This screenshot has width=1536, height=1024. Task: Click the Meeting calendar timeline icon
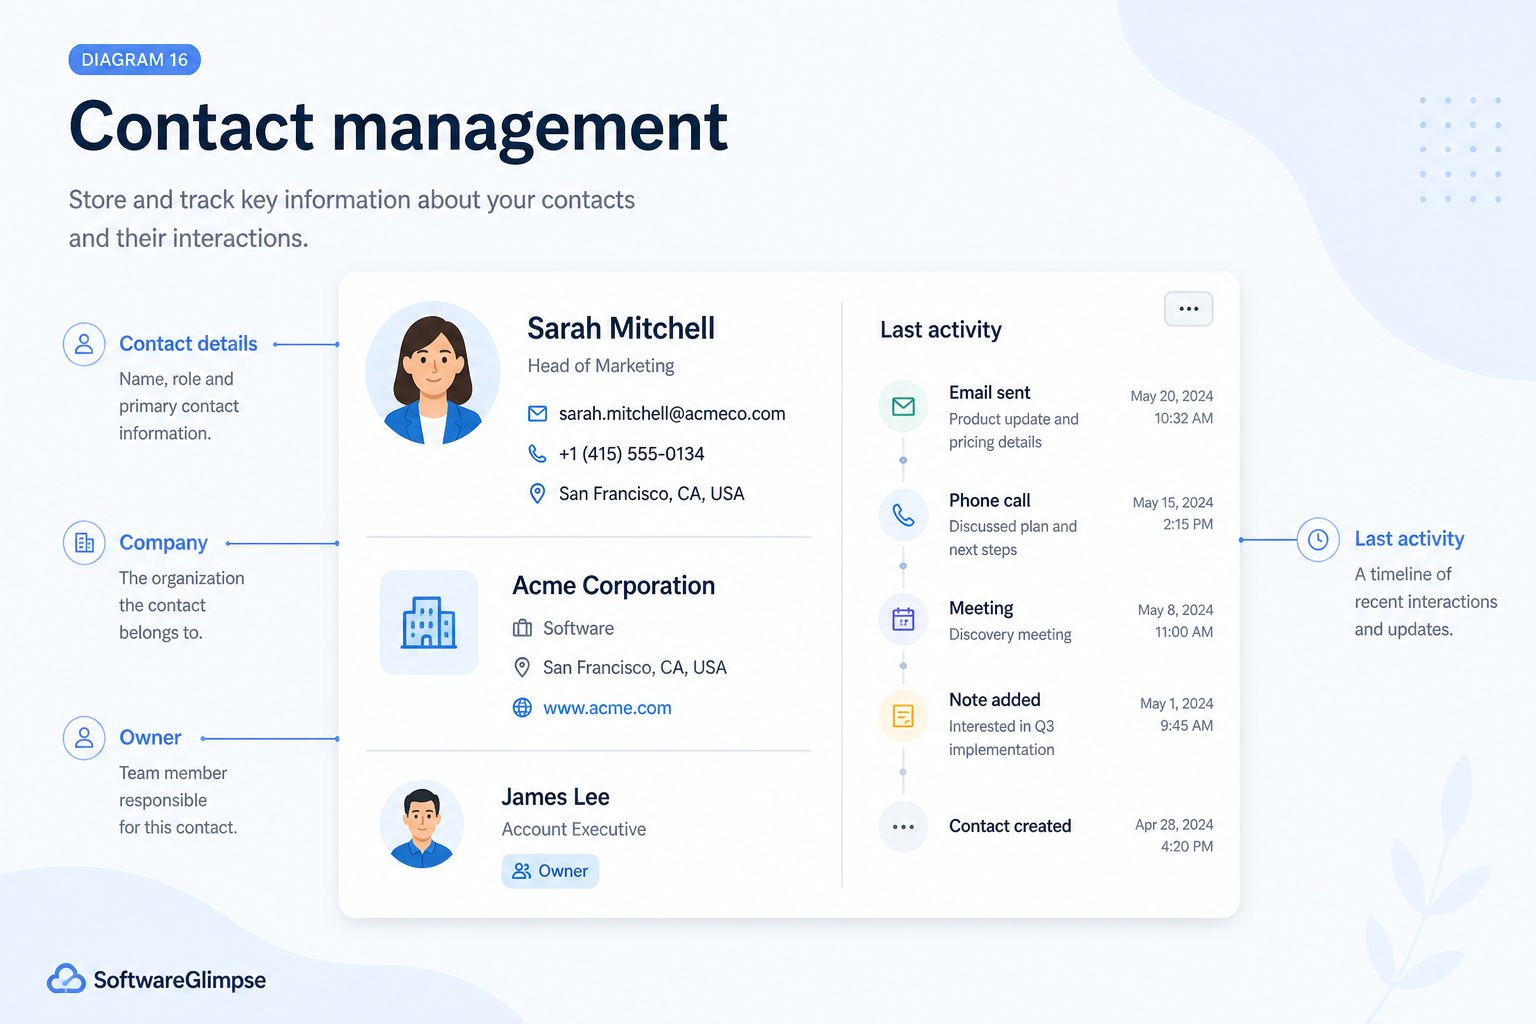903,619
